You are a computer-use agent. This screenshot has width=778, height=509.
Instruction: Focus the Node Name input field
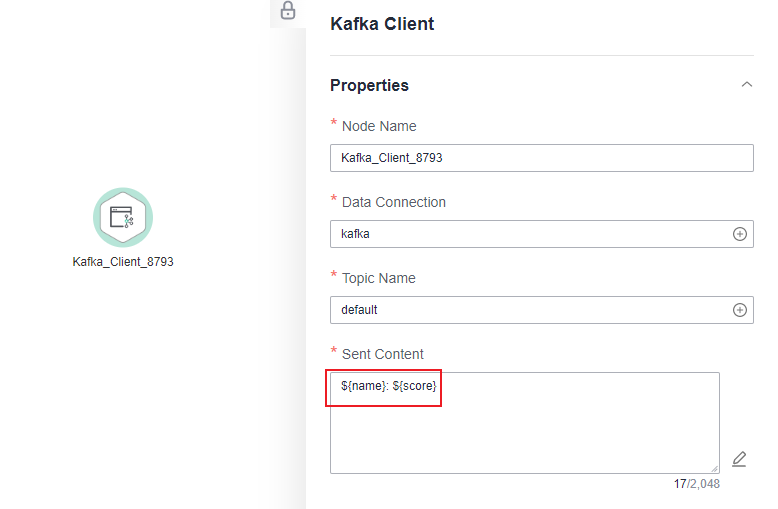click(542, 158)
